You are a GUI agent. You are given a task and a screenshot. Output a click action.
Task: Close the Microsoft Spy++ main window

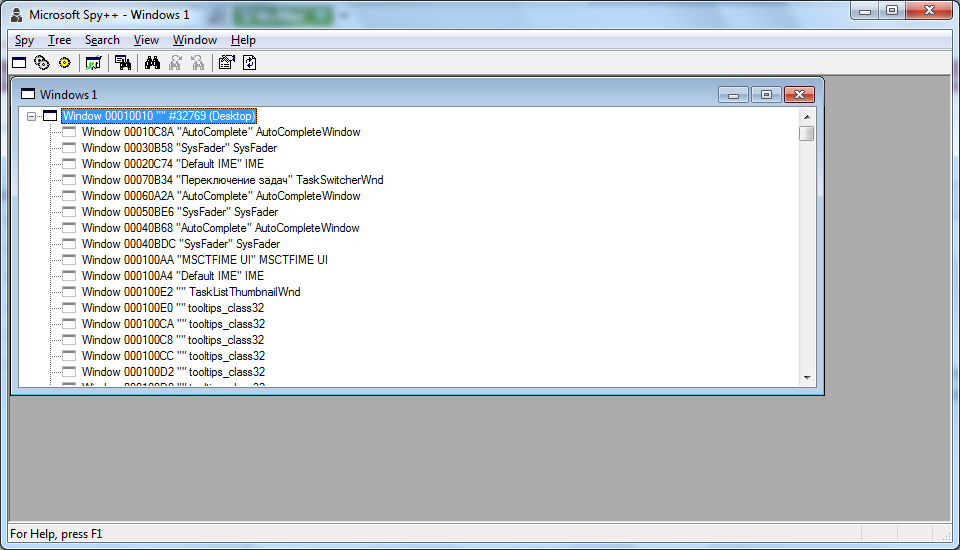[x=929, y=10]
